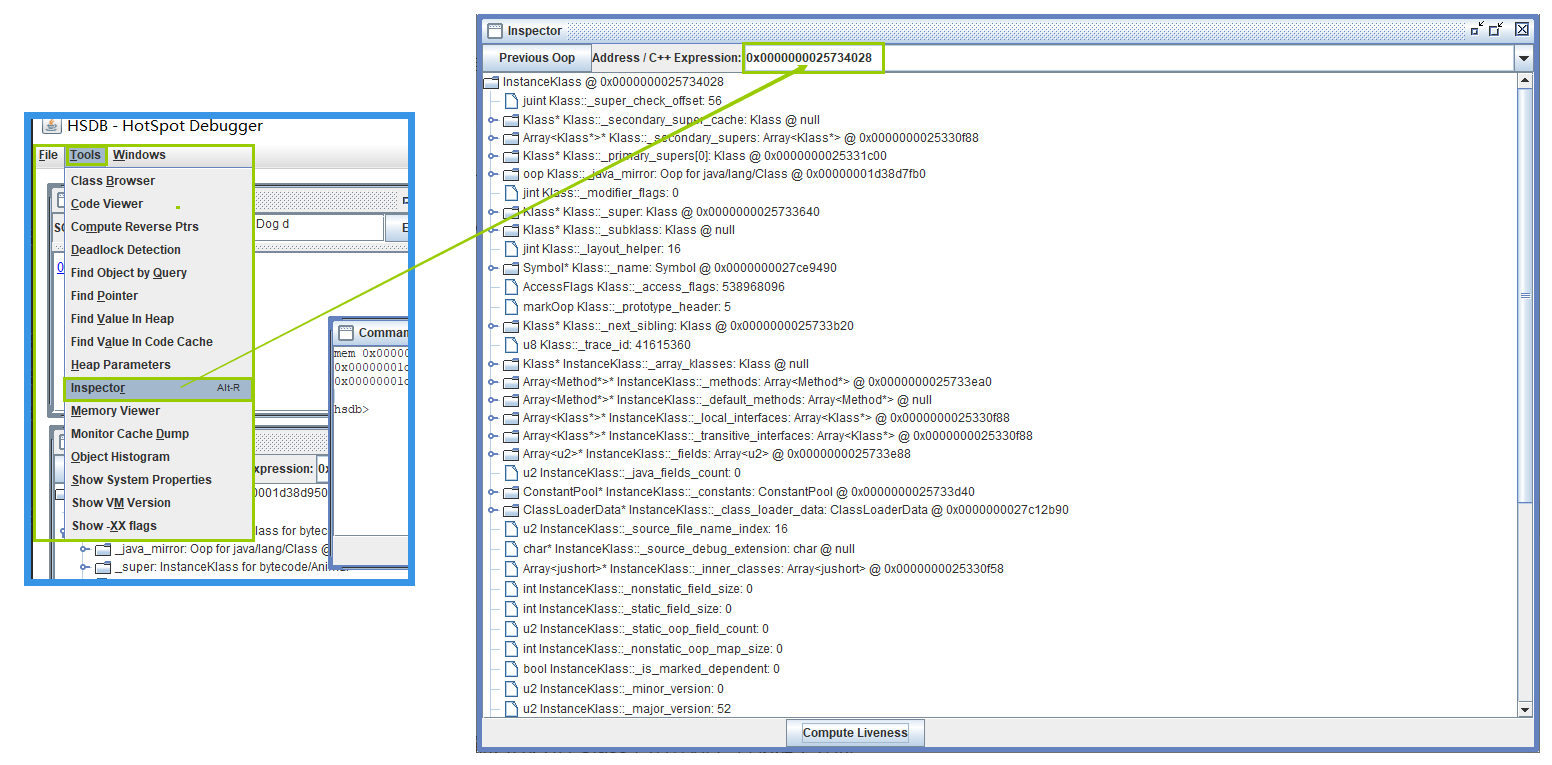This screenshot has width=1552, height=765.
Task: Choose Deadlock Detection menu entry
Action: coord(158,250)
